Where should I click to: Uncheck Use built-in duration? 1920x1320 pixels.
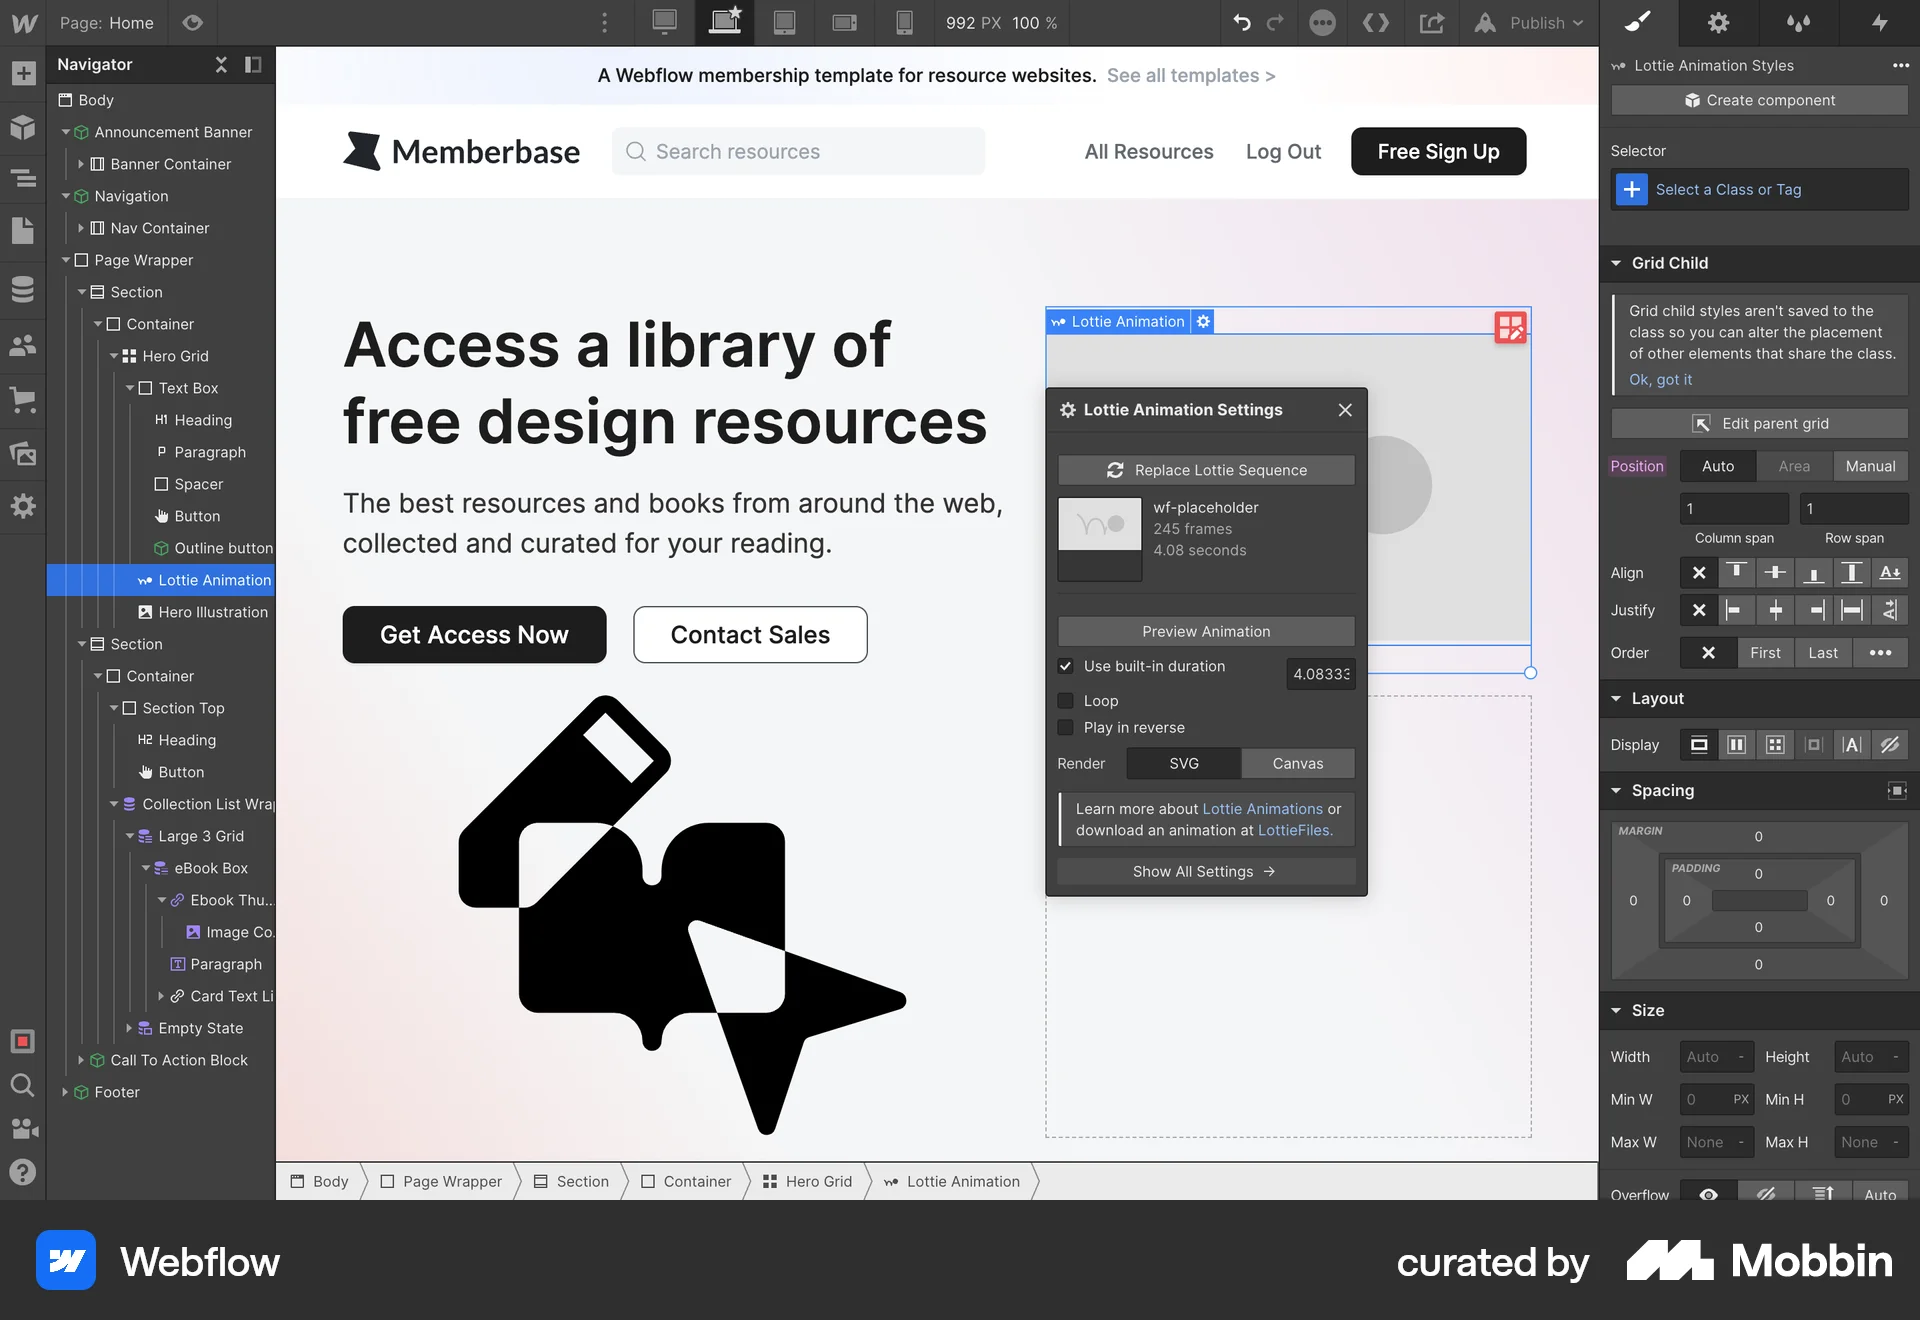coord(1066,666)
